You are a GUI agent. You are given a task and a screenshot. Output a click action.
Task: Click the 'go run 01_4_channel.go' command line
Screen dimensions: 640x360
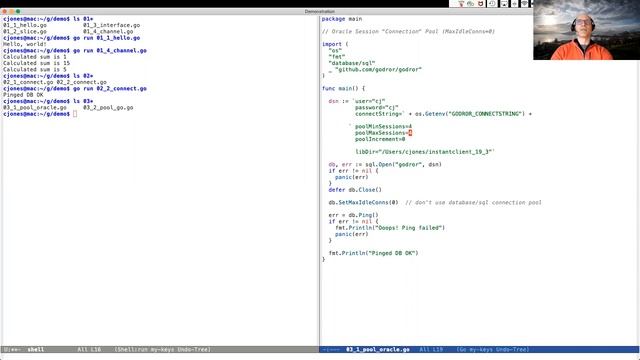(x=110, y=51)
